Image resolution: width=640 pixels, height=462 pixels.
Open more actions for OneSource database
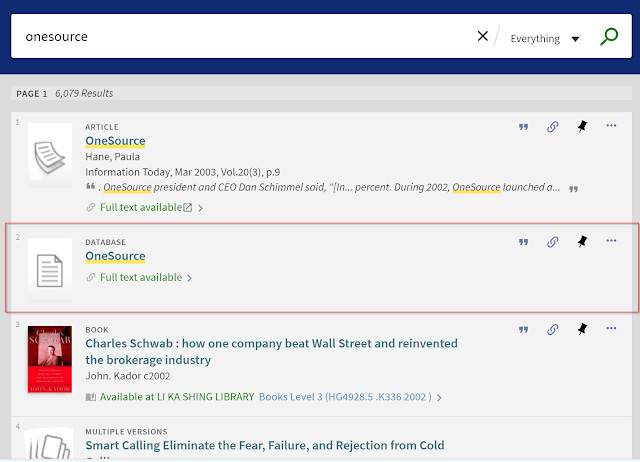coord(611,241)
